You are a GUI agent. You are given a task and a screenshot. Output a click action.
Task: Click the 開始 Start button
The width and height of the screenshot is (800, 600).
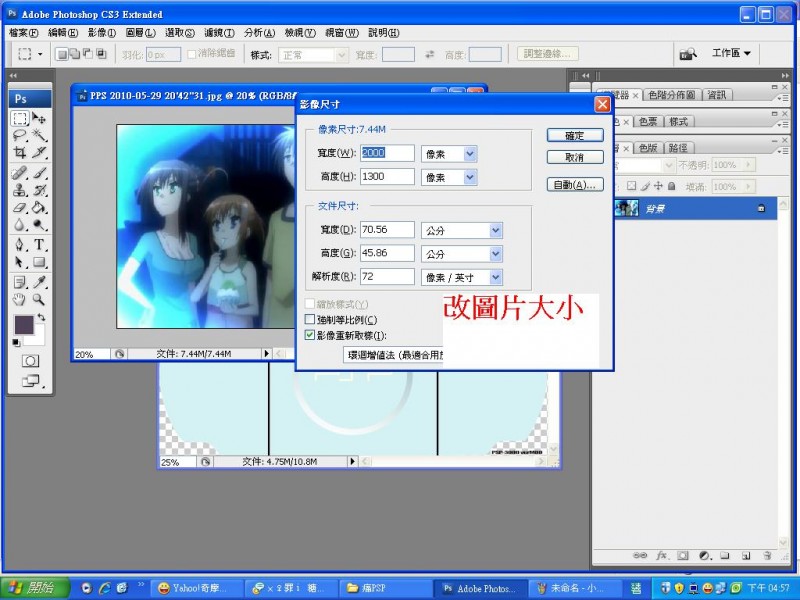[x=35, y=588]
